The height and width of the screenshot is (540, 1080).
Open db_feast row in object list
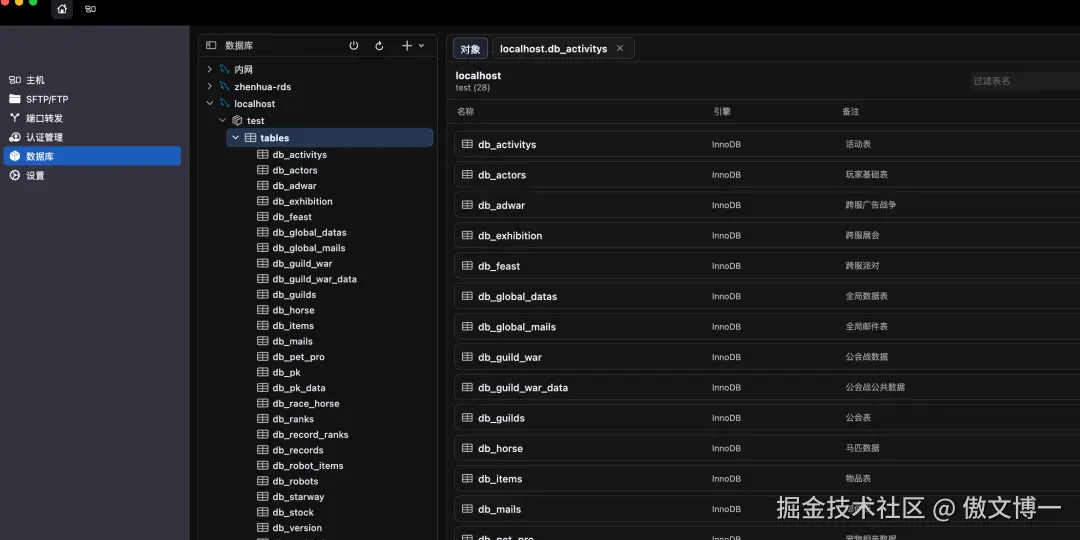767,266
